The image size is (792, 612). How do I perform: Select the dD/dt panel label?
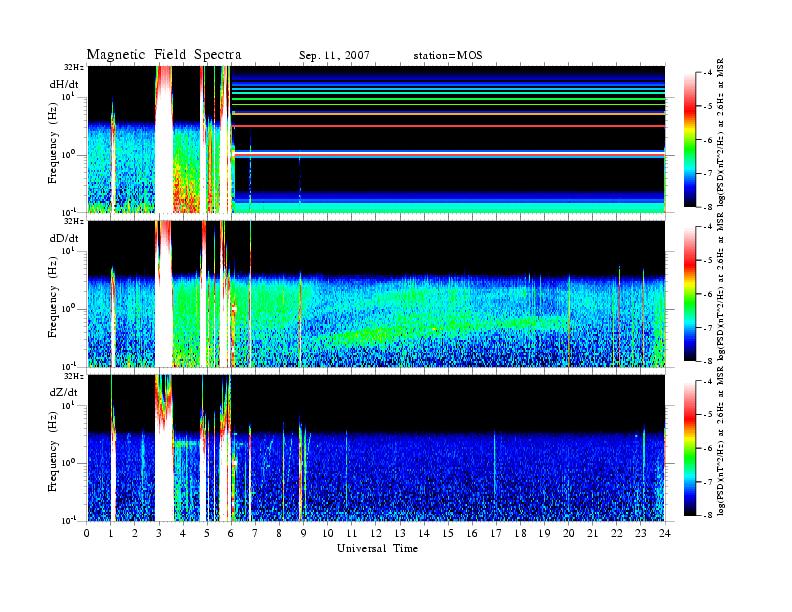[64, 238]
